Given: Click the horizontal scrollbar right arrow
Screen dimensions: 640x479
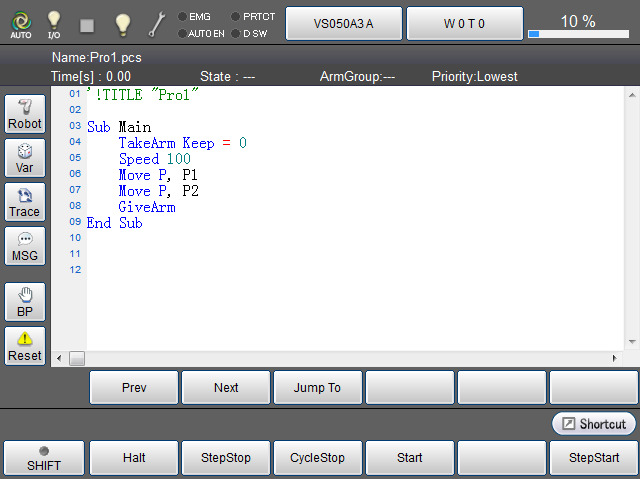Looking at the screenshot, I should pyautogui.click(x=615, y=358).
